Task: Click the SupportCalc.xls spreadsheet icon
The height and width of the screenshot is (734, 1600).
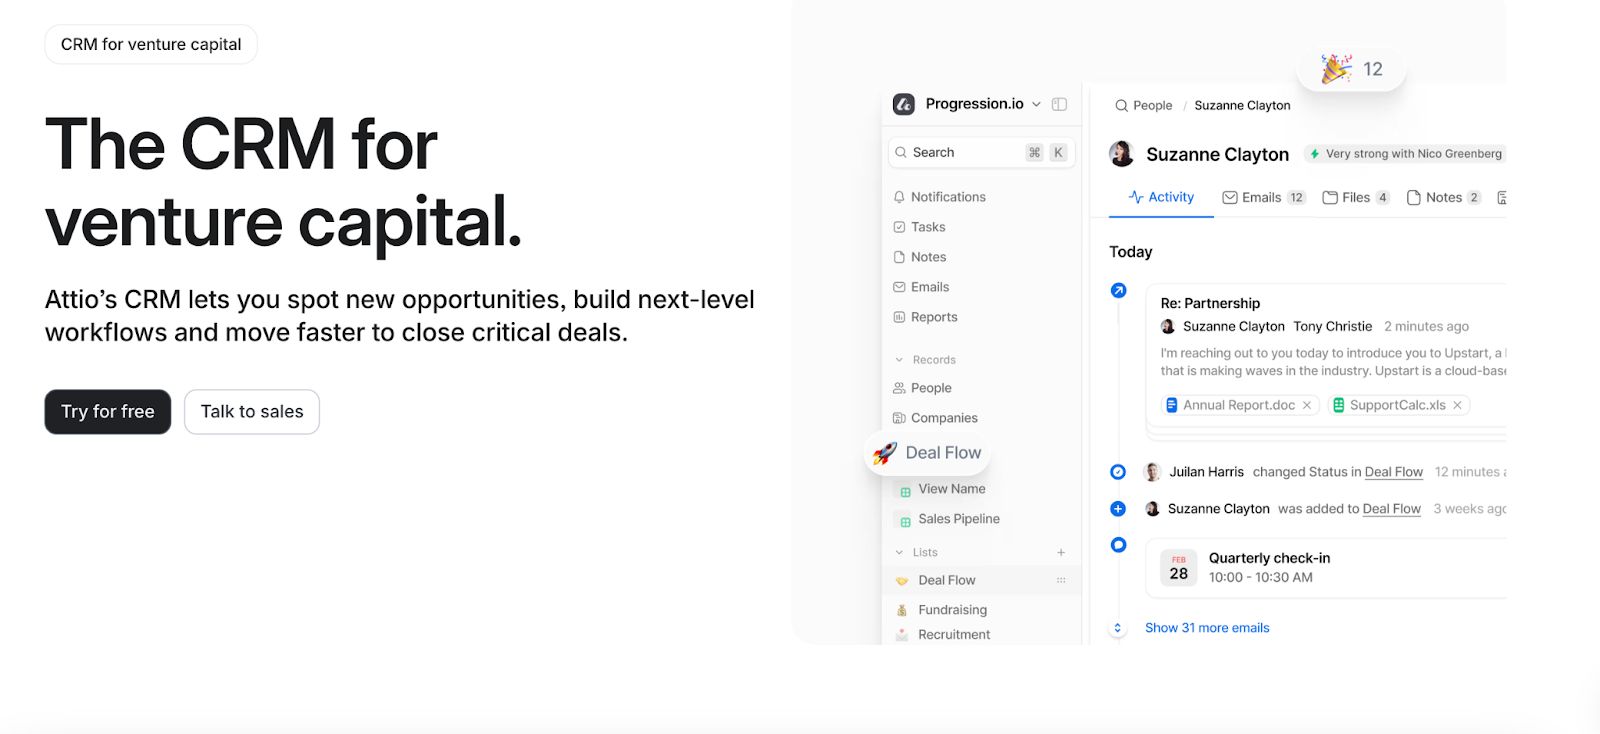Action: (1338, 405)
